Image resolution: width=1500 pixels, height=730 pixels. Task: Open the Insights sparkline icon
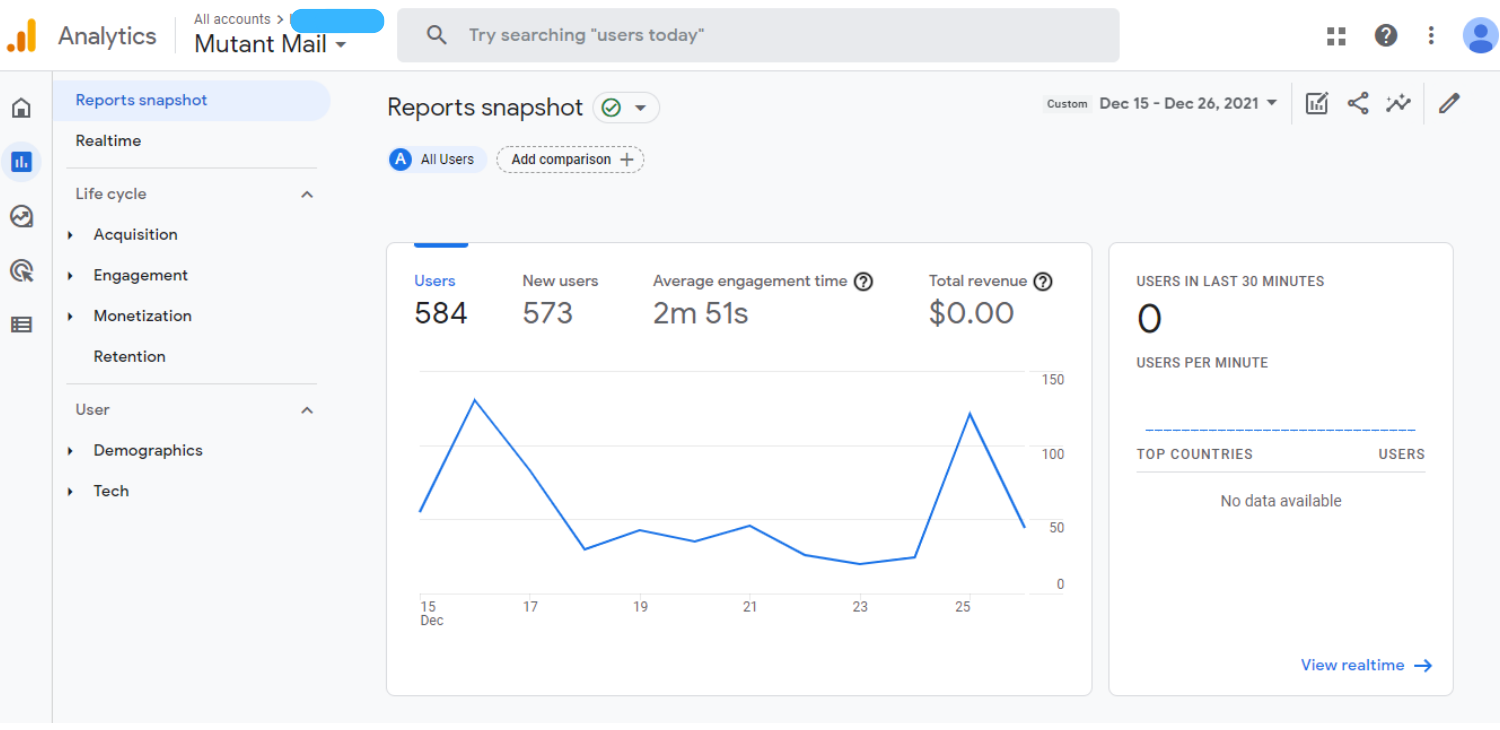[1398, 103]
